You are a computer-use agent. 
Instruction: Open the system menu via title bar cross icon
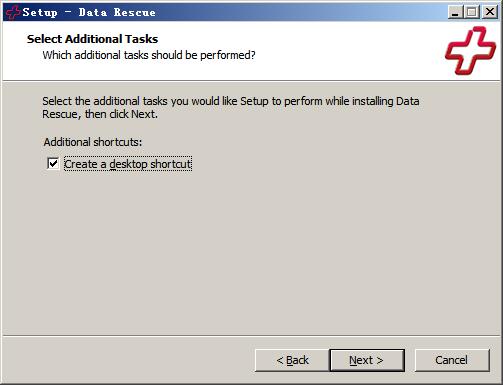pos(13,12)
